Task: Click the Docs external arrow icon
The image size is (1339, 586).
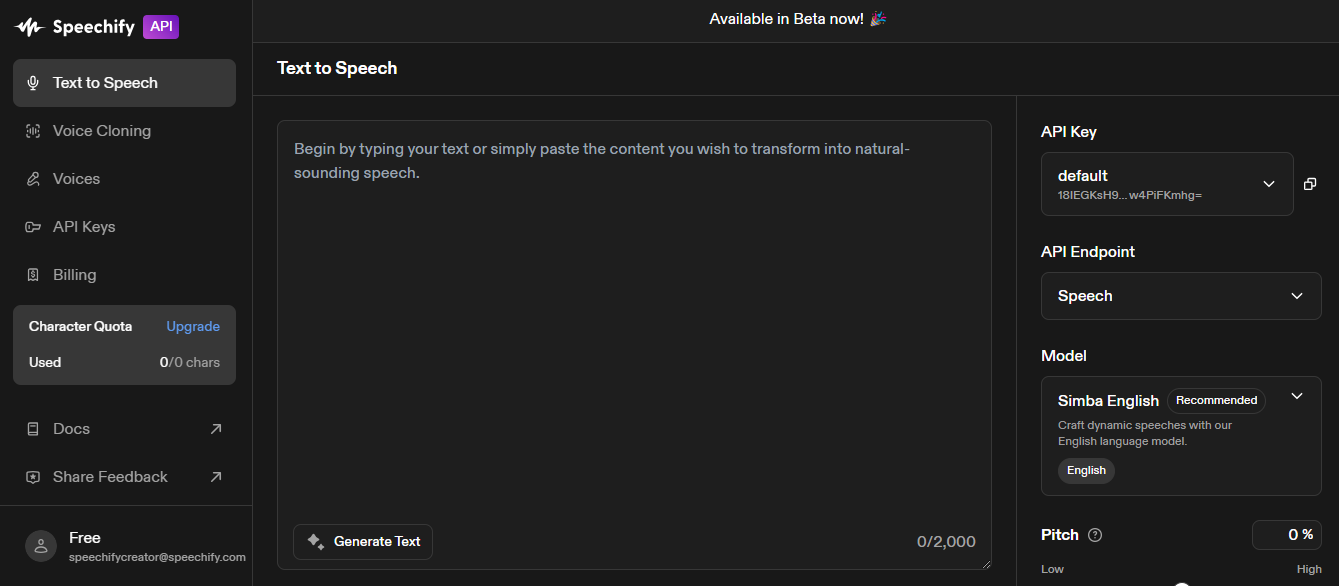Action: tap(216, 429)
